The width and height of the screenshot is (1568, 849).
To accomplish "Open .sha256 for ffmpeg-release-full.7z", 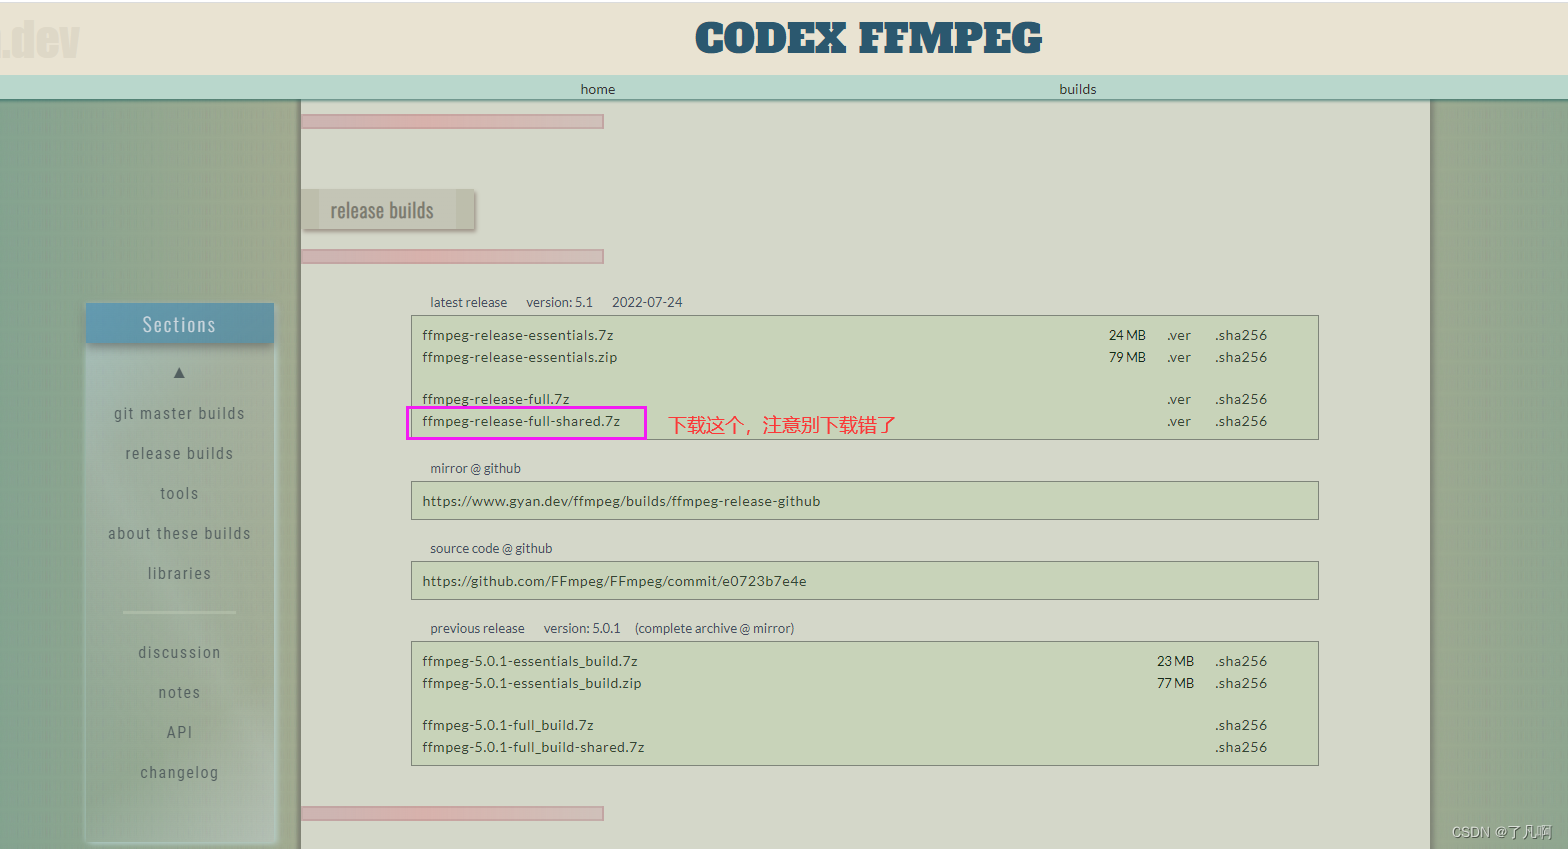I will pyautogui.click(x=1241, y=399).
